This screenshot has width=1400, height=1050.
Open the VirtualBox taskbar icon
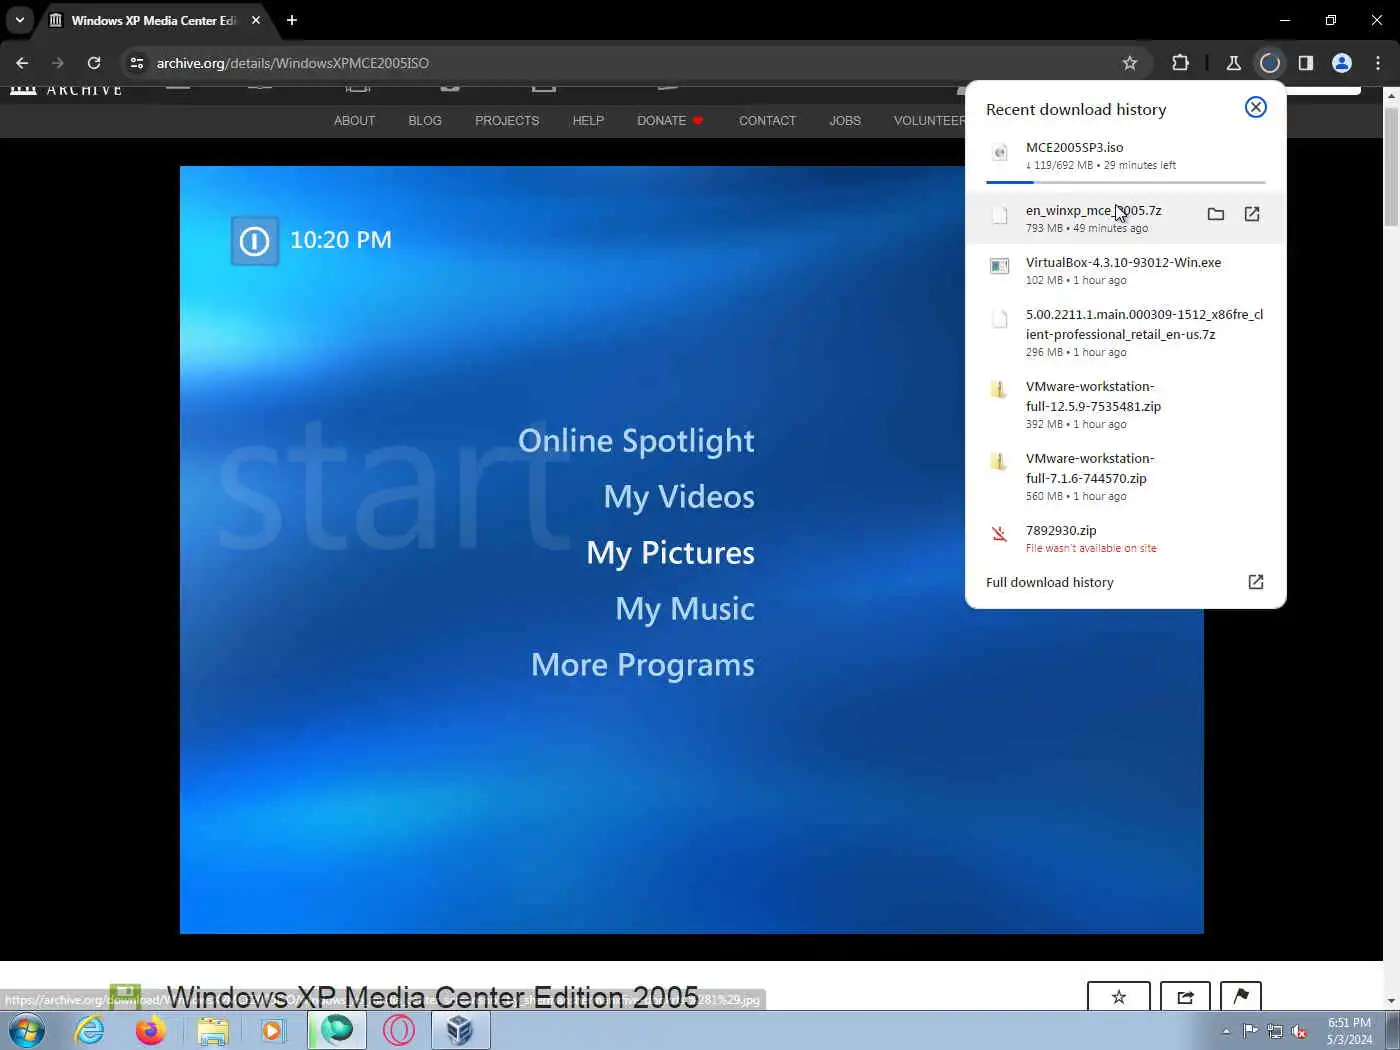[460, 1030]
